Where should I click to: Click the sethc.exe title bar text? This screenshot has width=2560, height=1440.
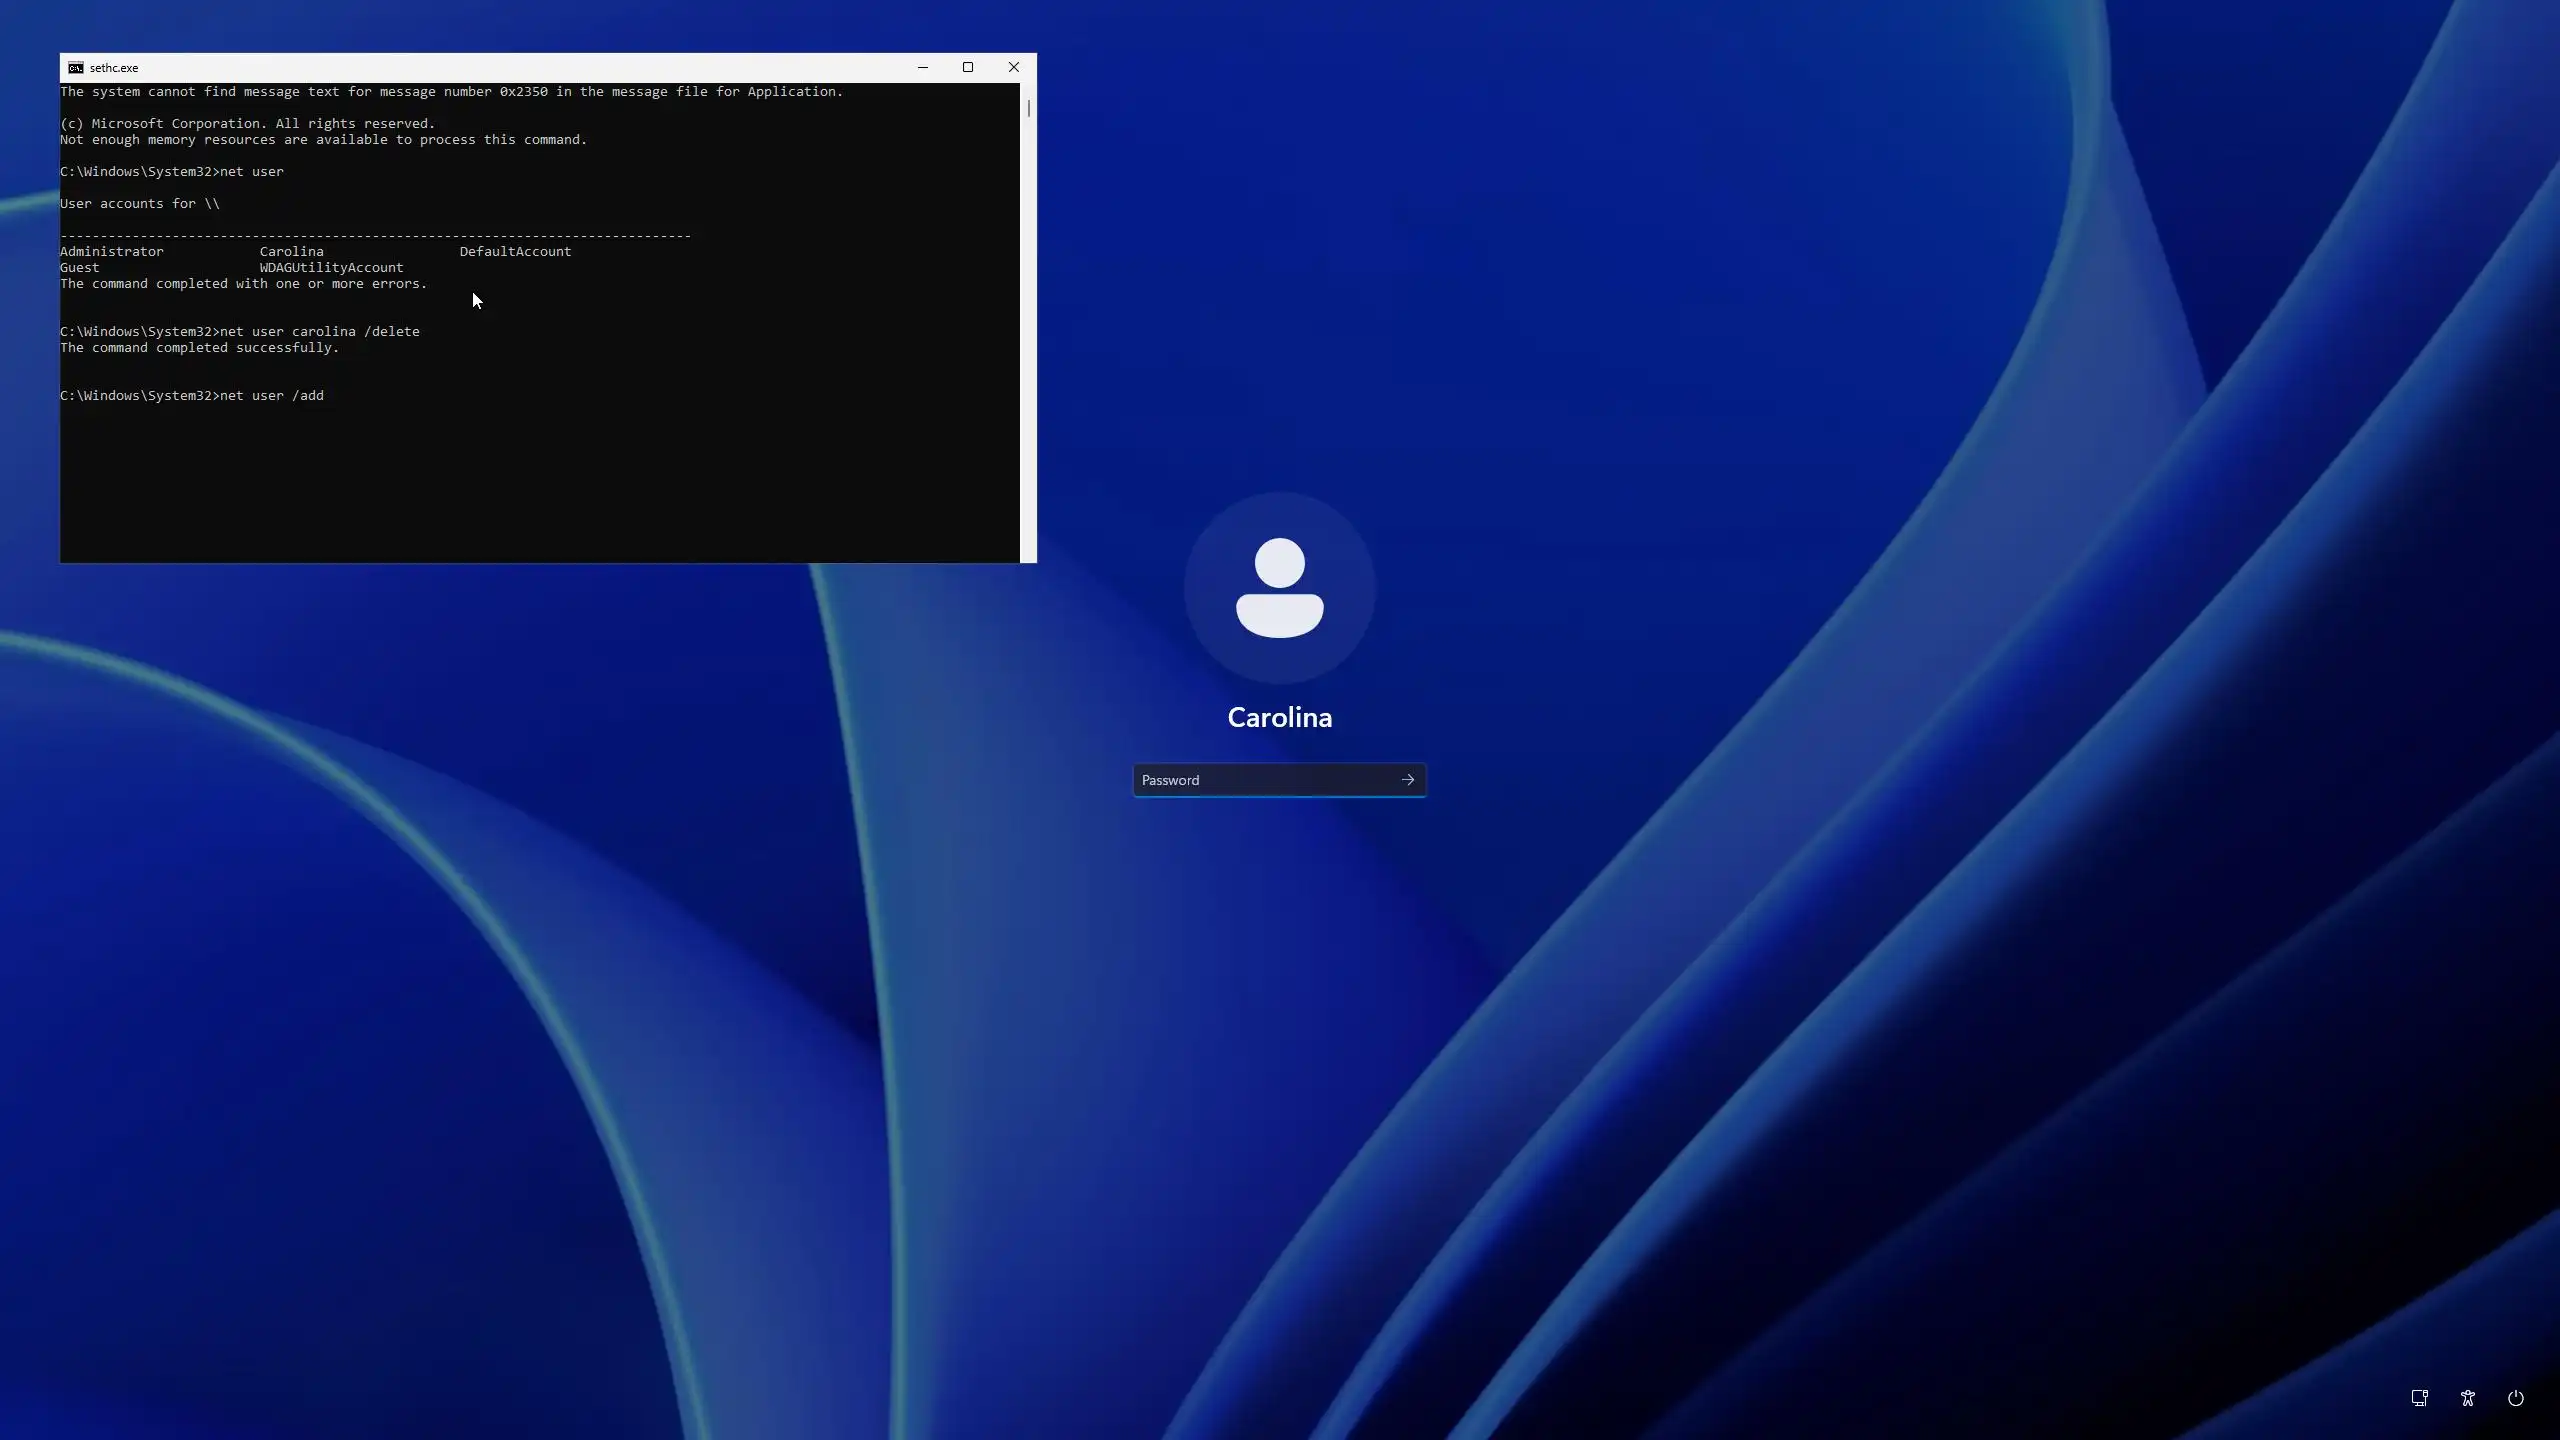coord(114,68)
